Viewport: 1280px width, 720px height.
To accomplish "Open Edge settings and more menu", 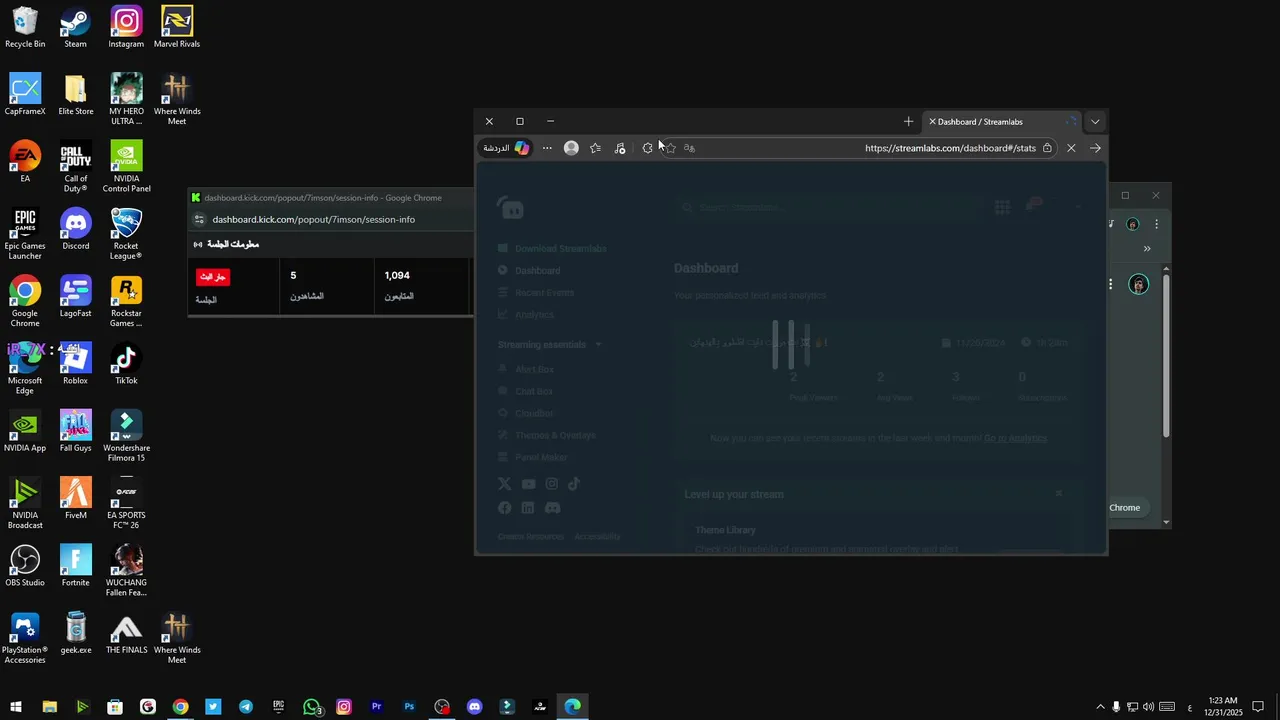I will pyautogui.click(x=547, y=148).
